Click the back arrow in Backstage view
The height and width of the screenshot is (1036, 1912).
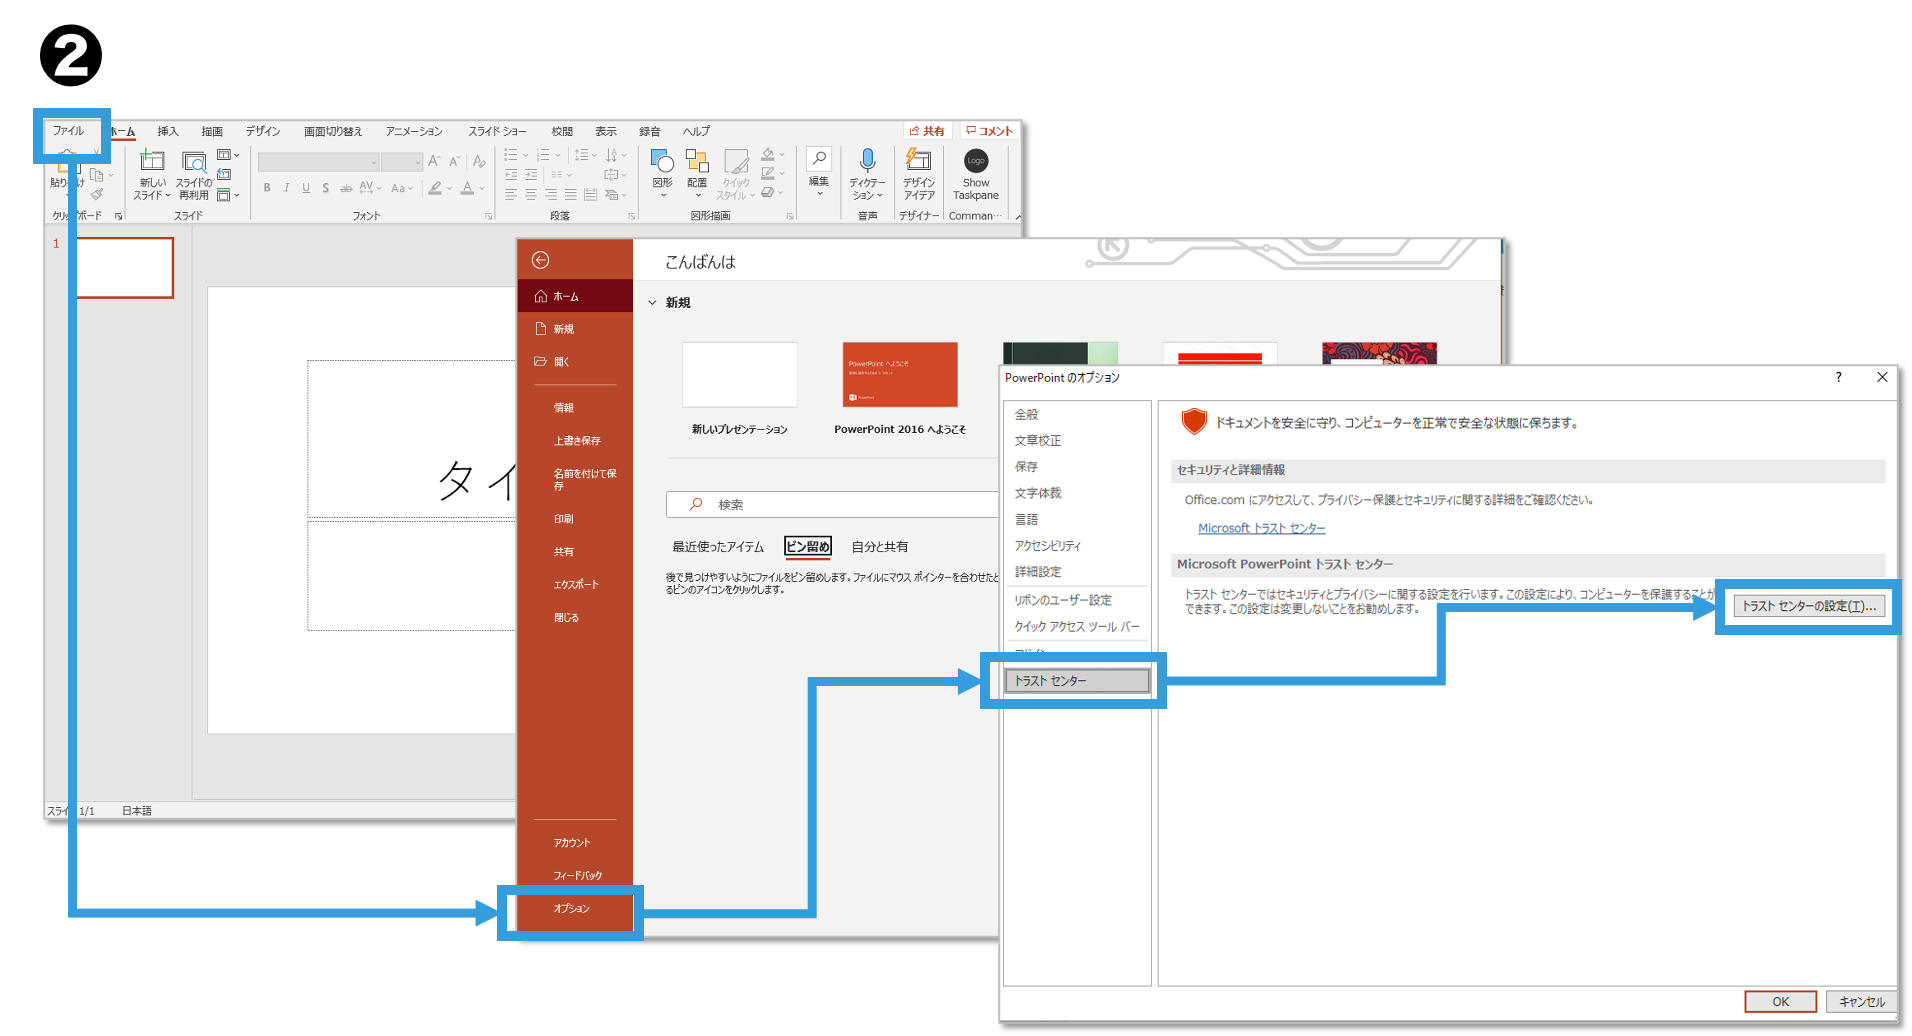point(541,260)
